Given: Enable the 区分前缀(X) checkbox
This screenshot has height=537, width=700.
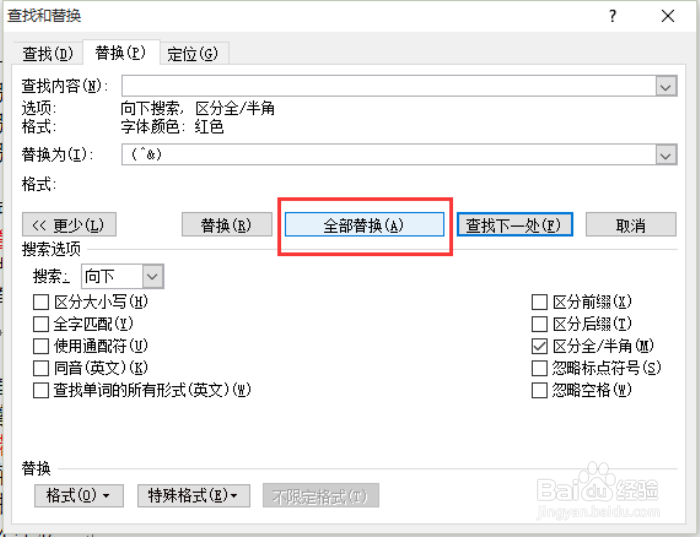Looking at the screenshot, I should (540, 302).
